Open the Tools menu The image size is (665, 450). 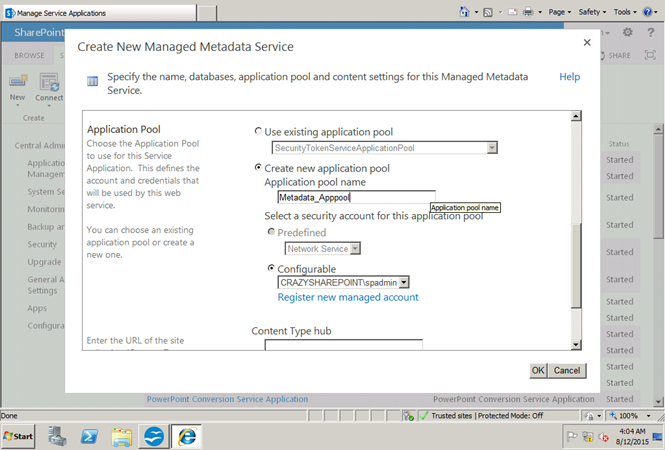coord(625,12)
